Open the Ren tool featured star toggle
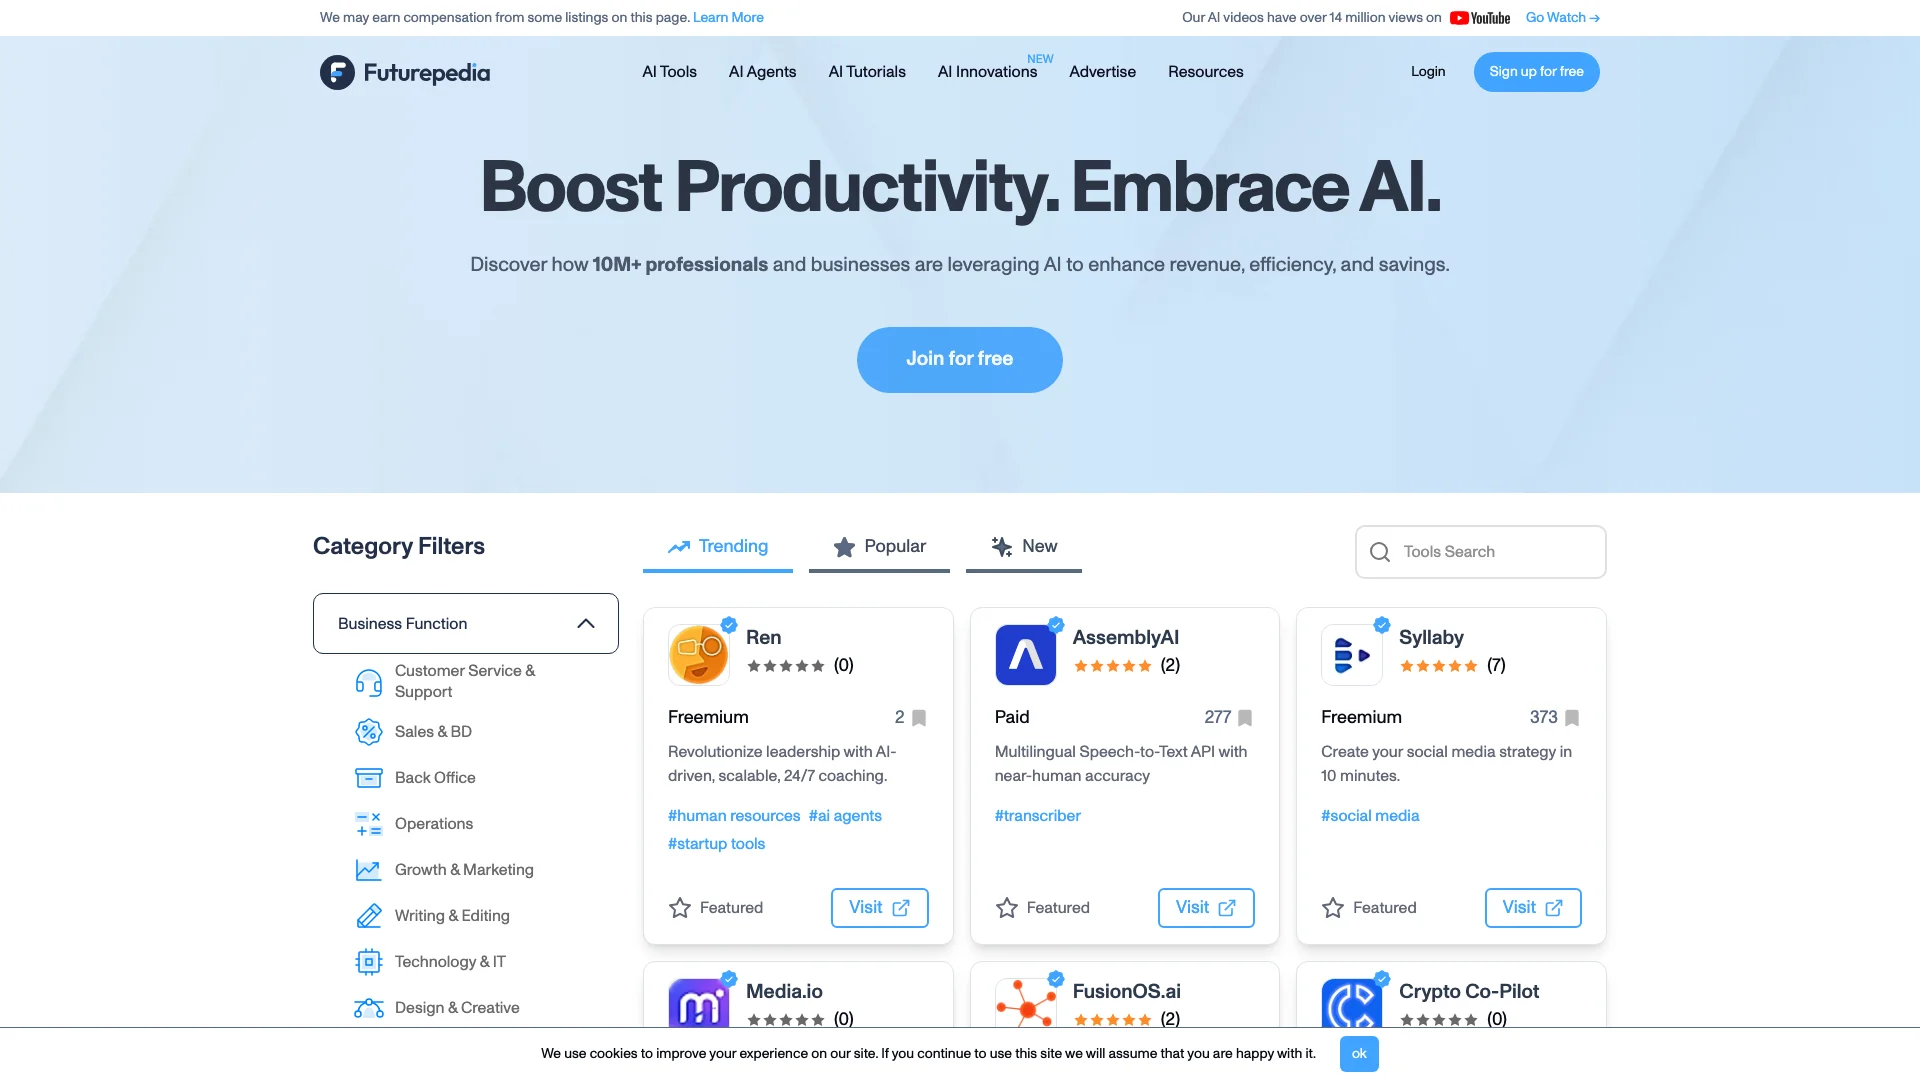The height and width of the screenshot is (1080, 1920). [679, 907]
